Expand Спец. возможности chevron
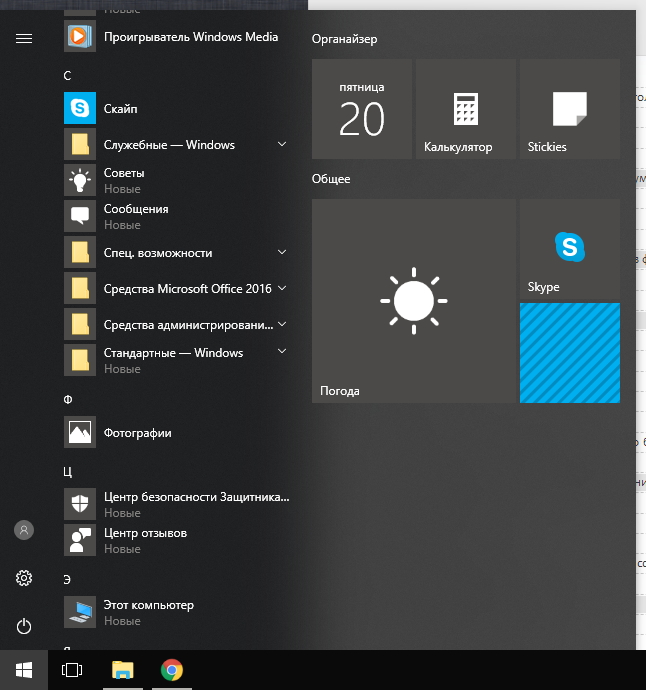 click(x=282, y=252)
